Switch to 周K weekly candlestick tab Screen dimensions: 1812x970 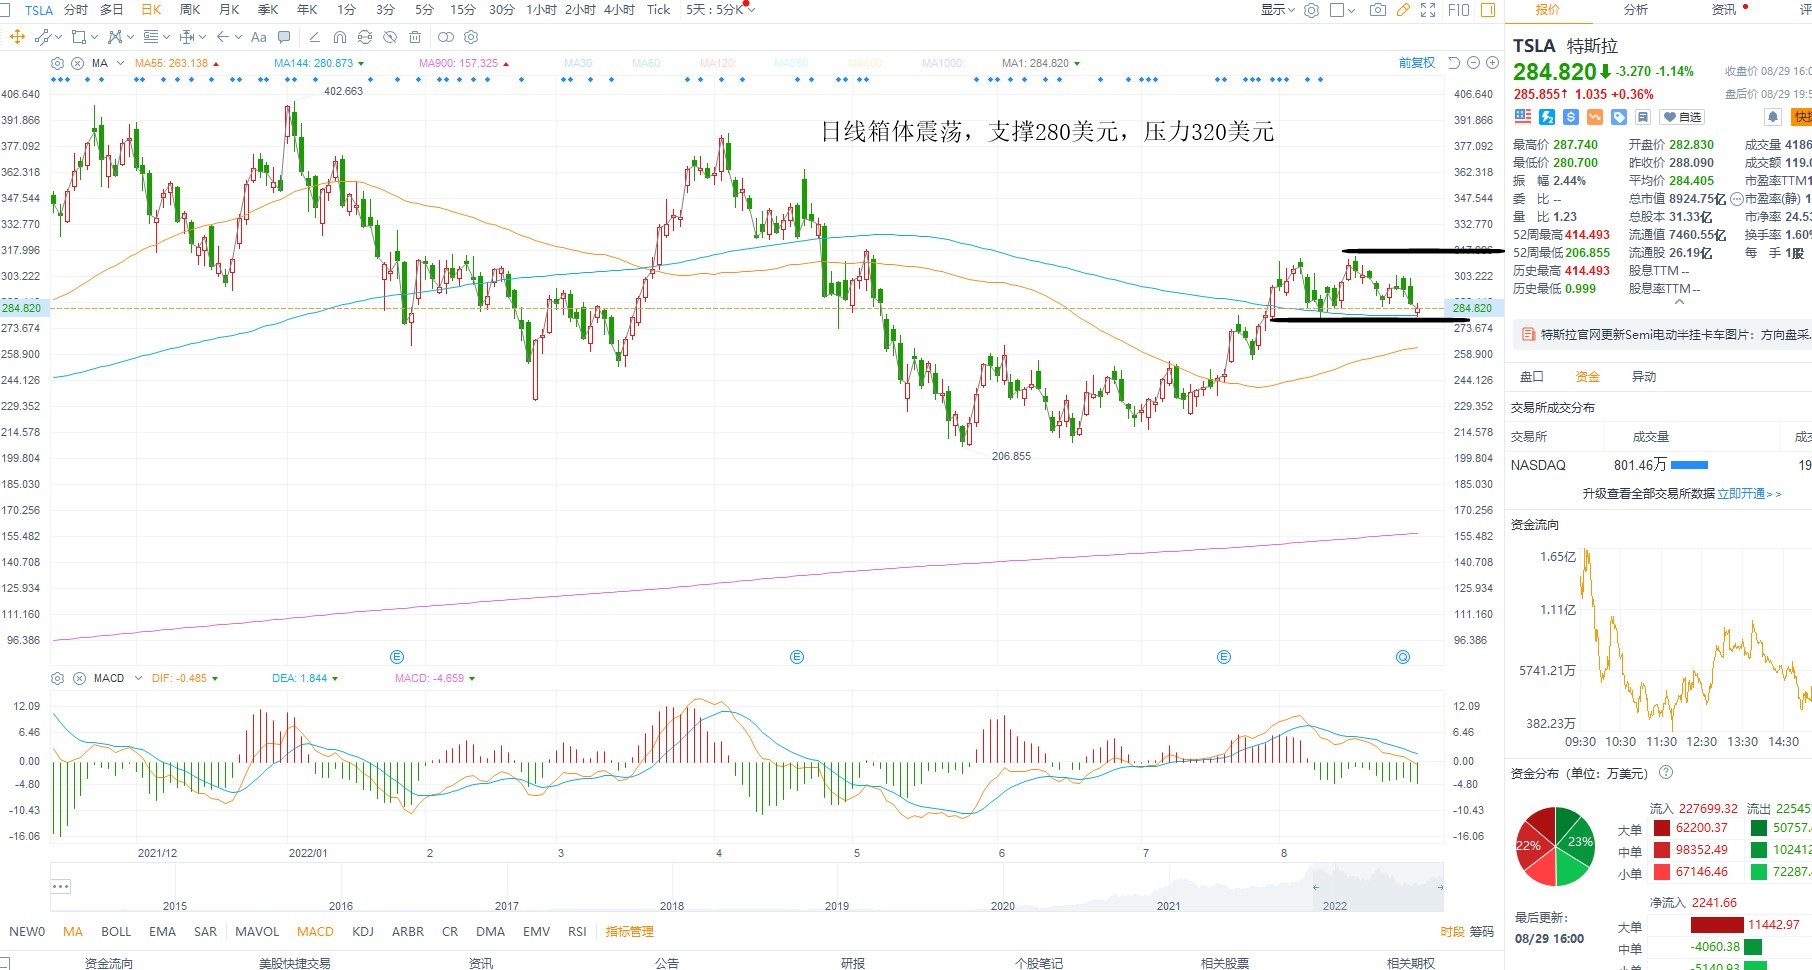190,10
